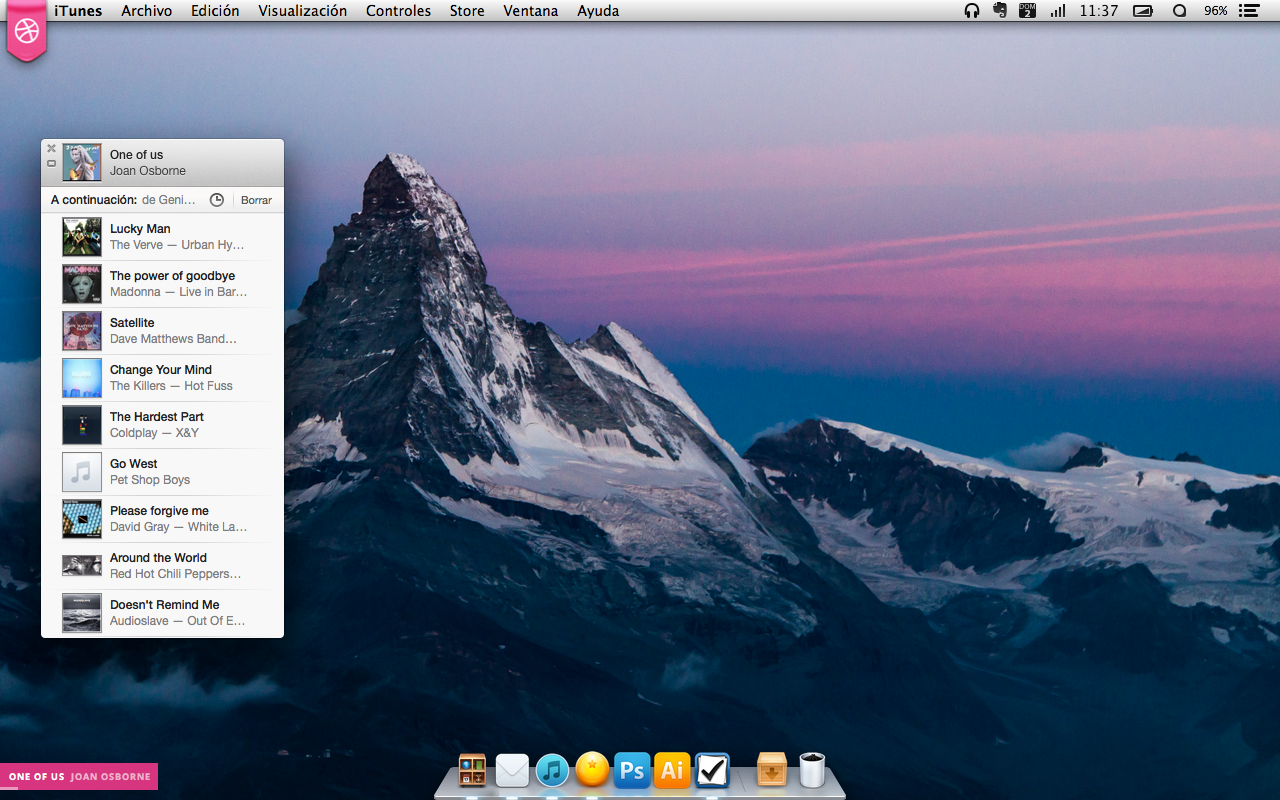Click the 11:37 clock in the menu bar
The height and width of the screenshot is (800, 1280).
click(1099, 11)
